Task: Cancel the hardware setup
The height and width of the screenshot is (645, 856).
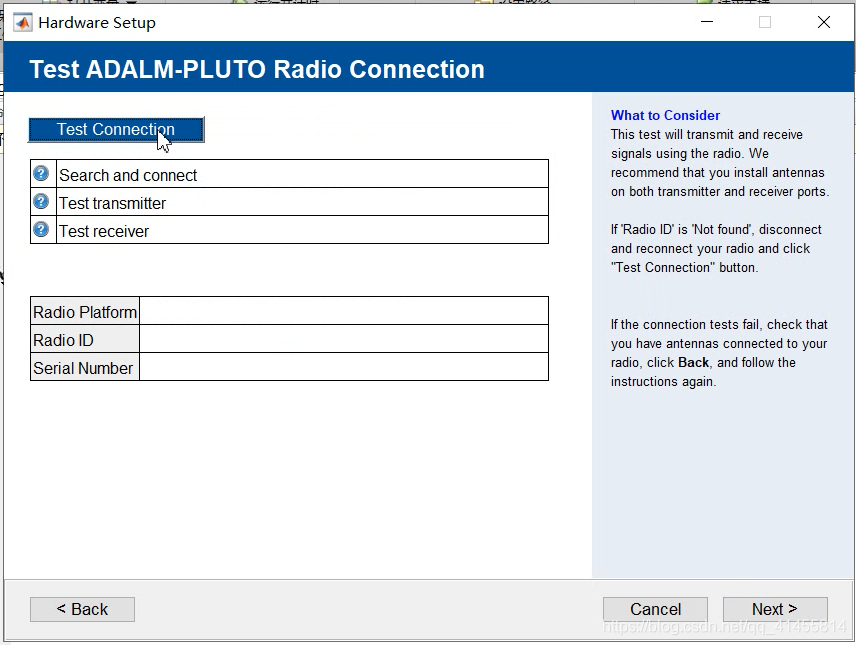Action: coord(655,609)
